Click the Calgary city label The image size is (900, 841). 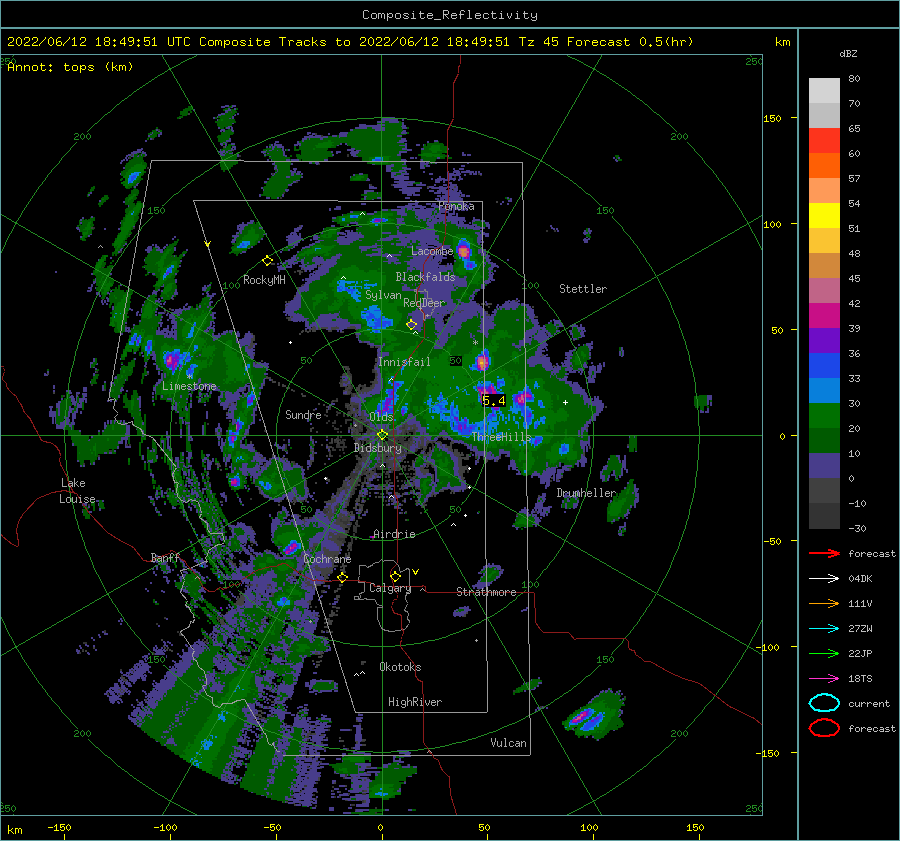[x=390, y=588]
